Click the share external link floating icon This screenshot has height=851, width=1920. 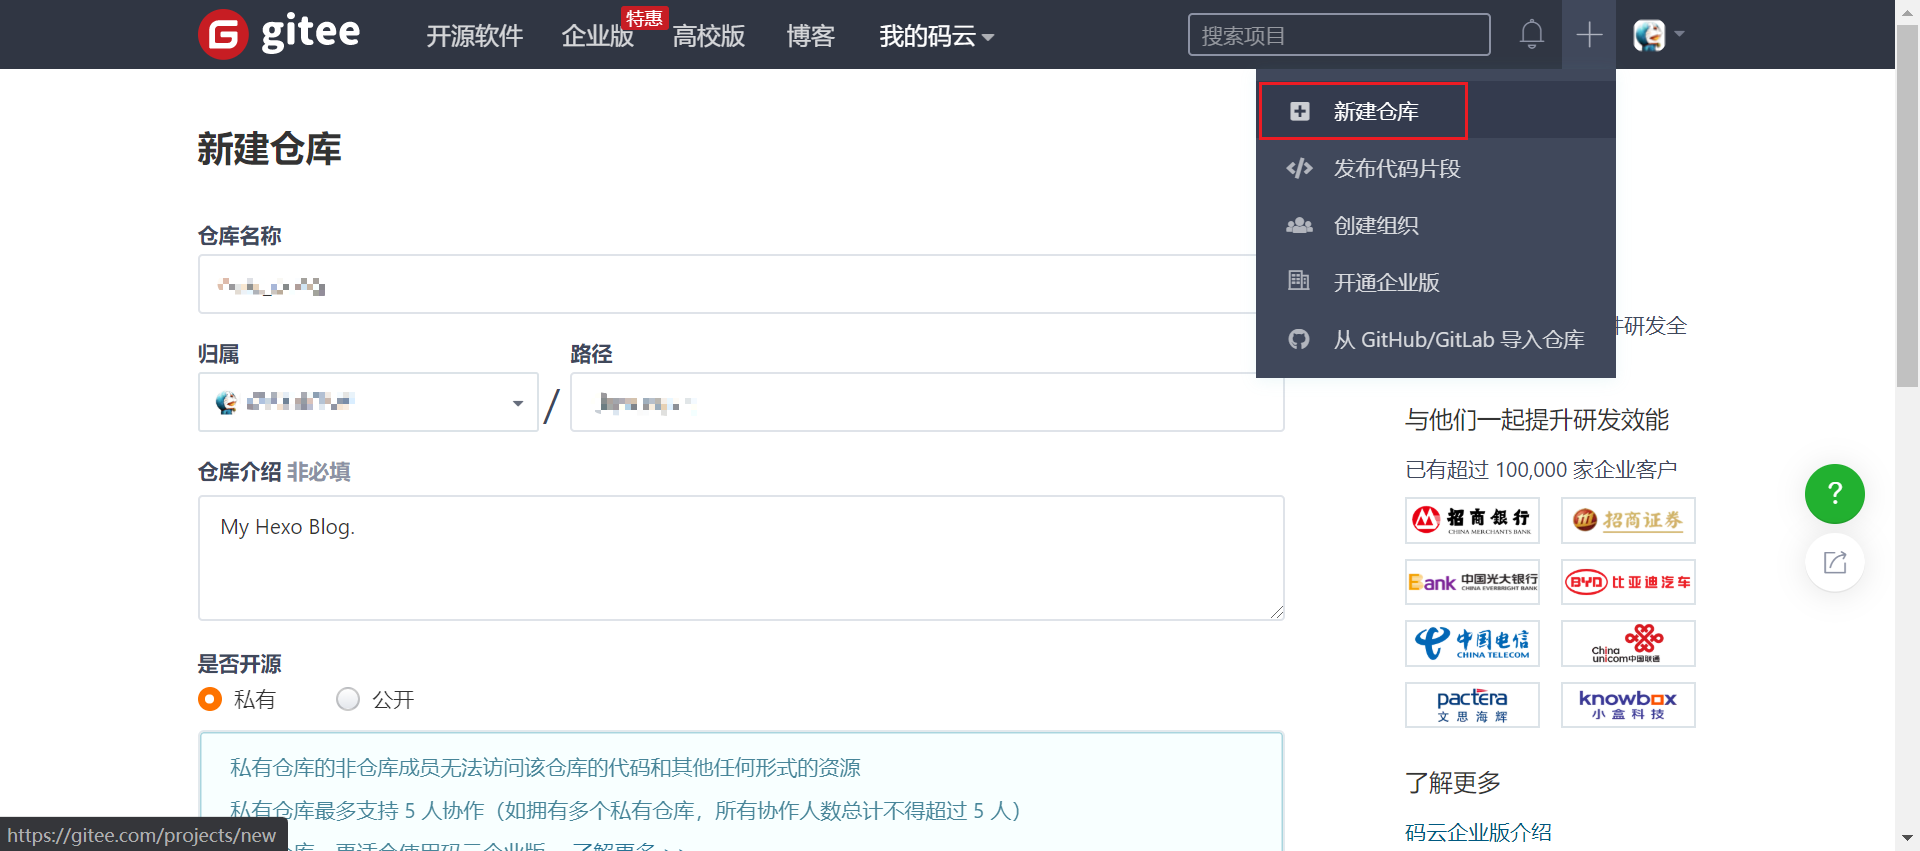1834,562
